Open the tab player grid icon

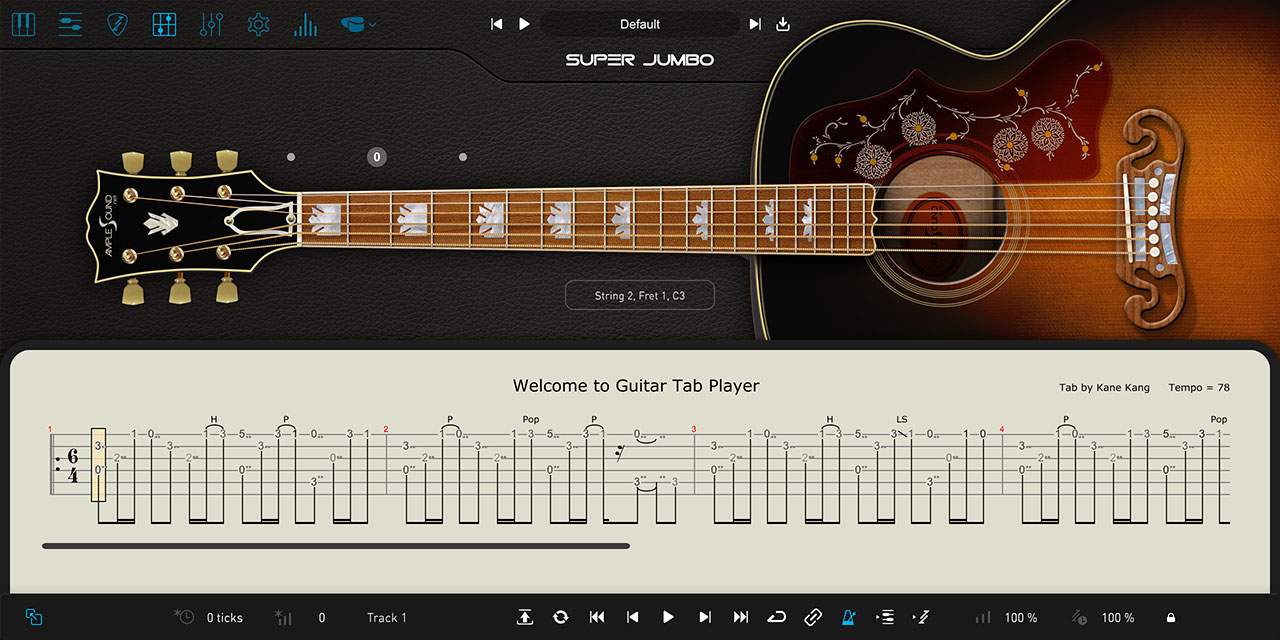(x=164, y=24)
